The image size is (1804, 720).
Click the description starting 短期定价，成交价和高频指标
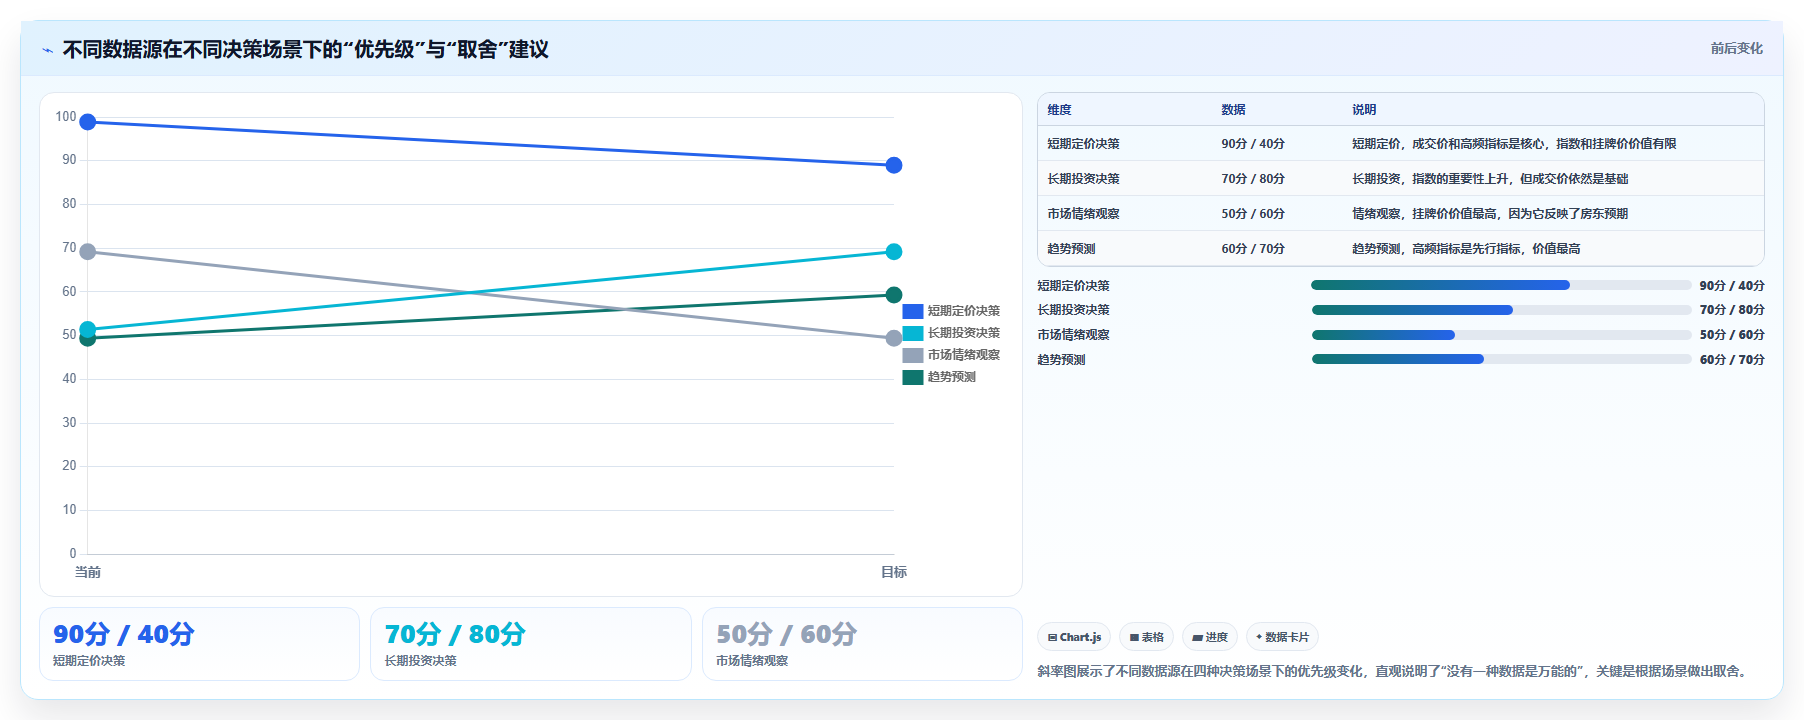(x=1514, y=144)
